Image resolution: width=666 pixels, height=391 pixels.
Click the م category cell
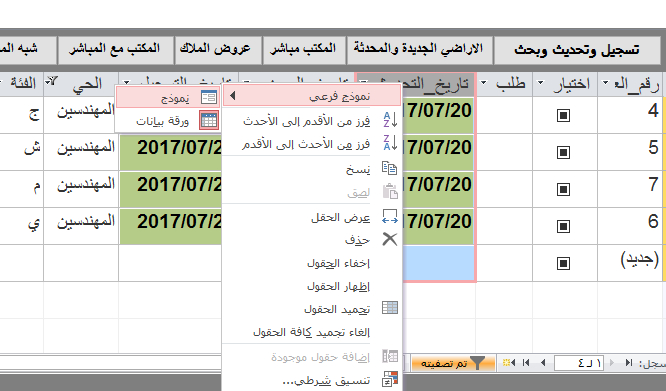point(21,188)
